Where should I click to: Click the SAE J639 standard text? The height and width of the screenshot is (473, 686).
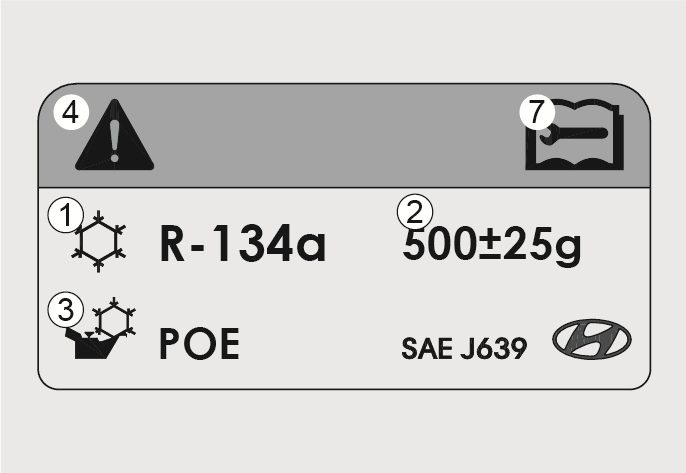coord(464,348)
